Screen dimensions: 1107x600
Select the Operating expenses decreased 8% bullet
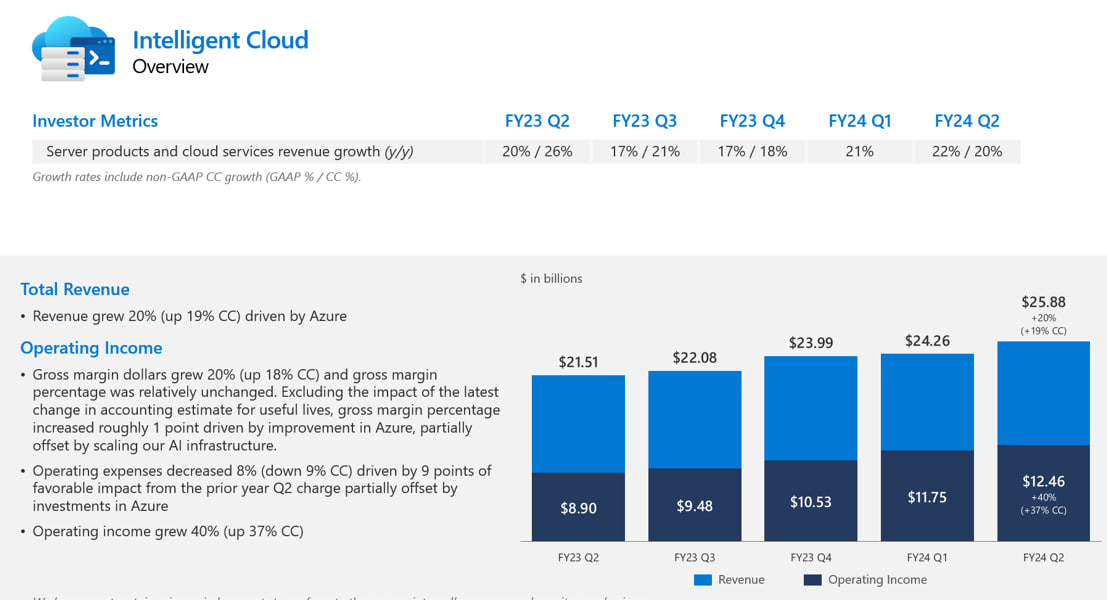[262, 488]
